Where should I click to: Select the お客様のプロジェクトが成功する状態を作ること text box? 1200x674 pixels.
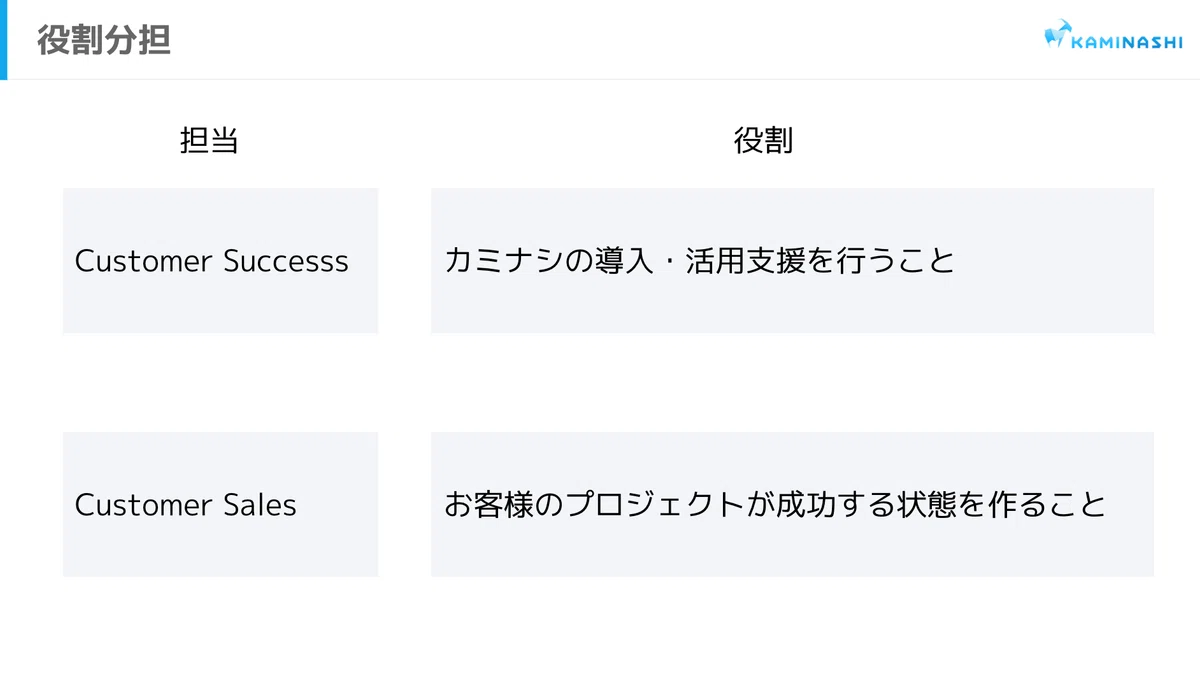point(792,504)
